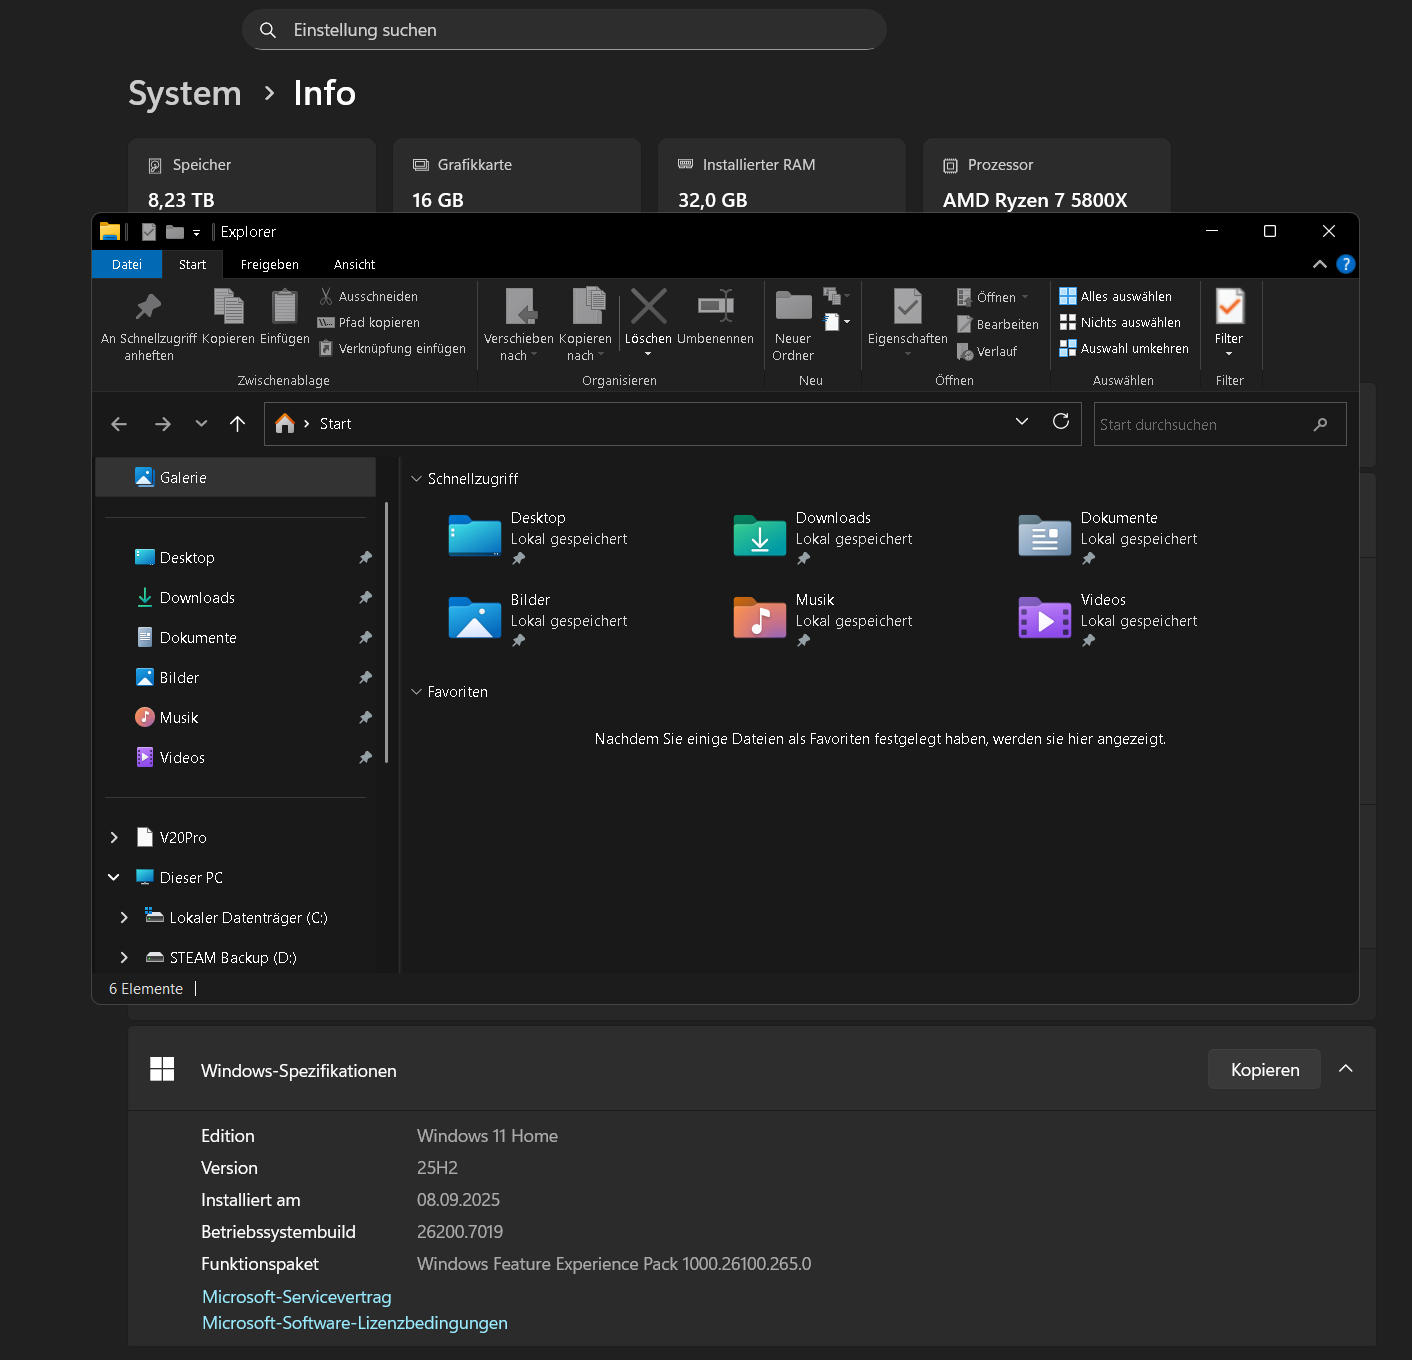Click the Kopieren clipboard icon
This screenshot has width=1412, height=1360.
tap(229, 306)
